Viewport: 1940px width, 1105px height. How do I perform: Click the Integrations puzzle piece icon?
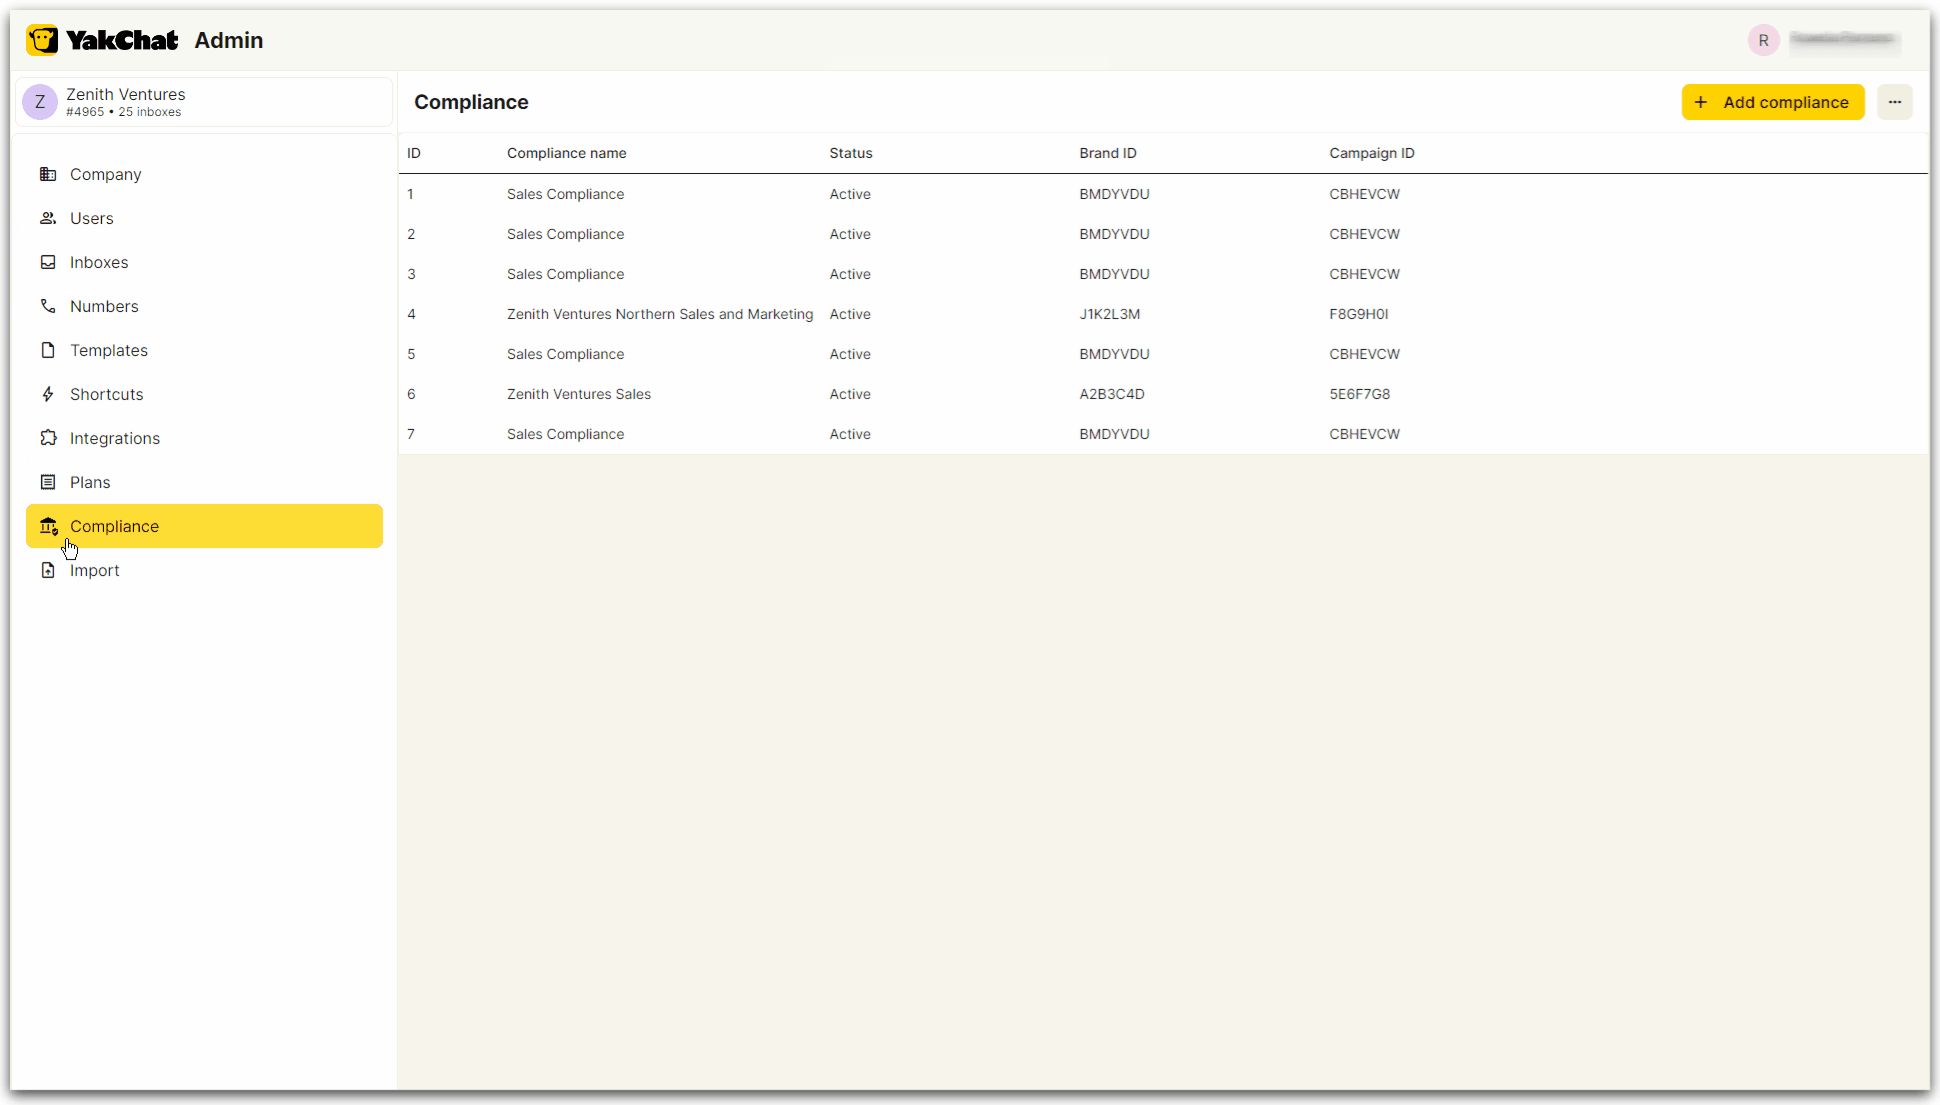[x=48, y=438]
